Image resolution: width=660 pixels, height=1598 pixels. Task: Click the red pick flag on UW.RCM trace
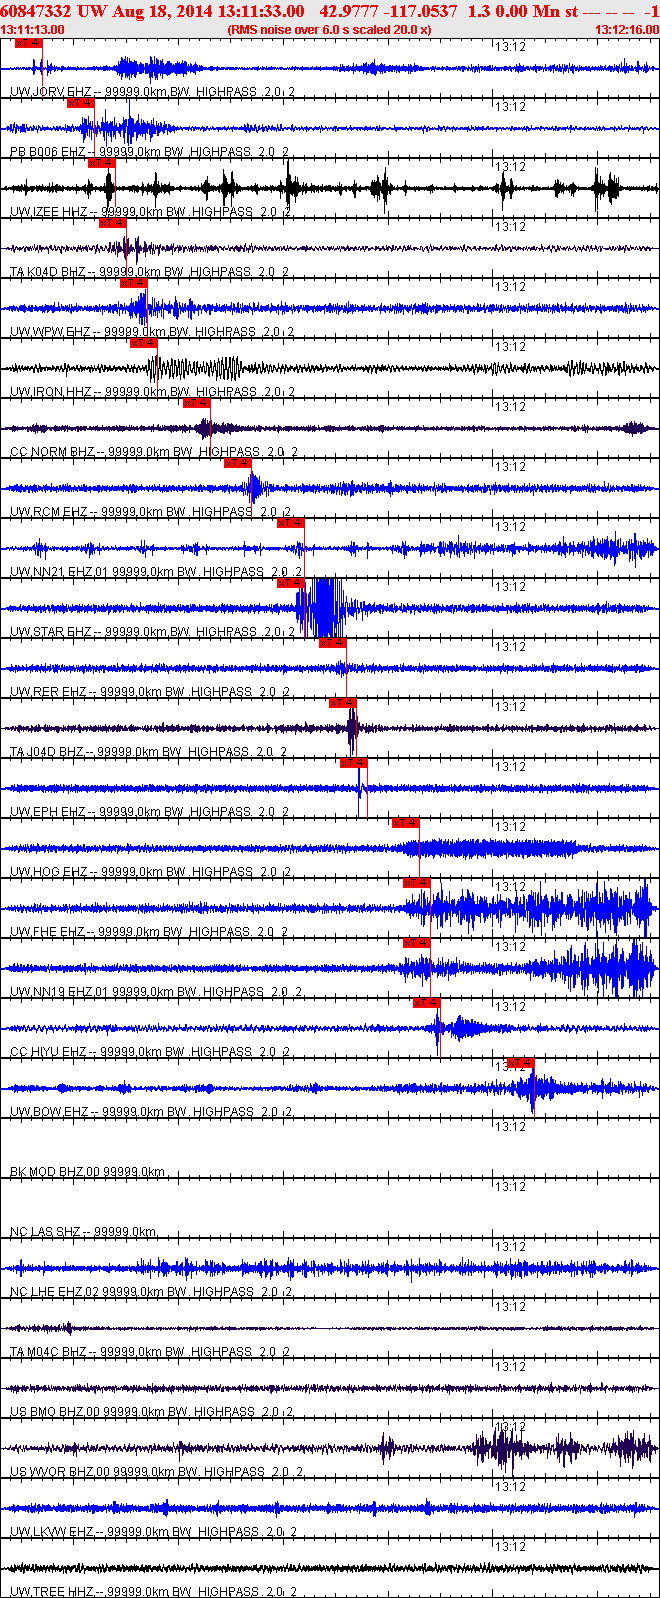[238, 463]
